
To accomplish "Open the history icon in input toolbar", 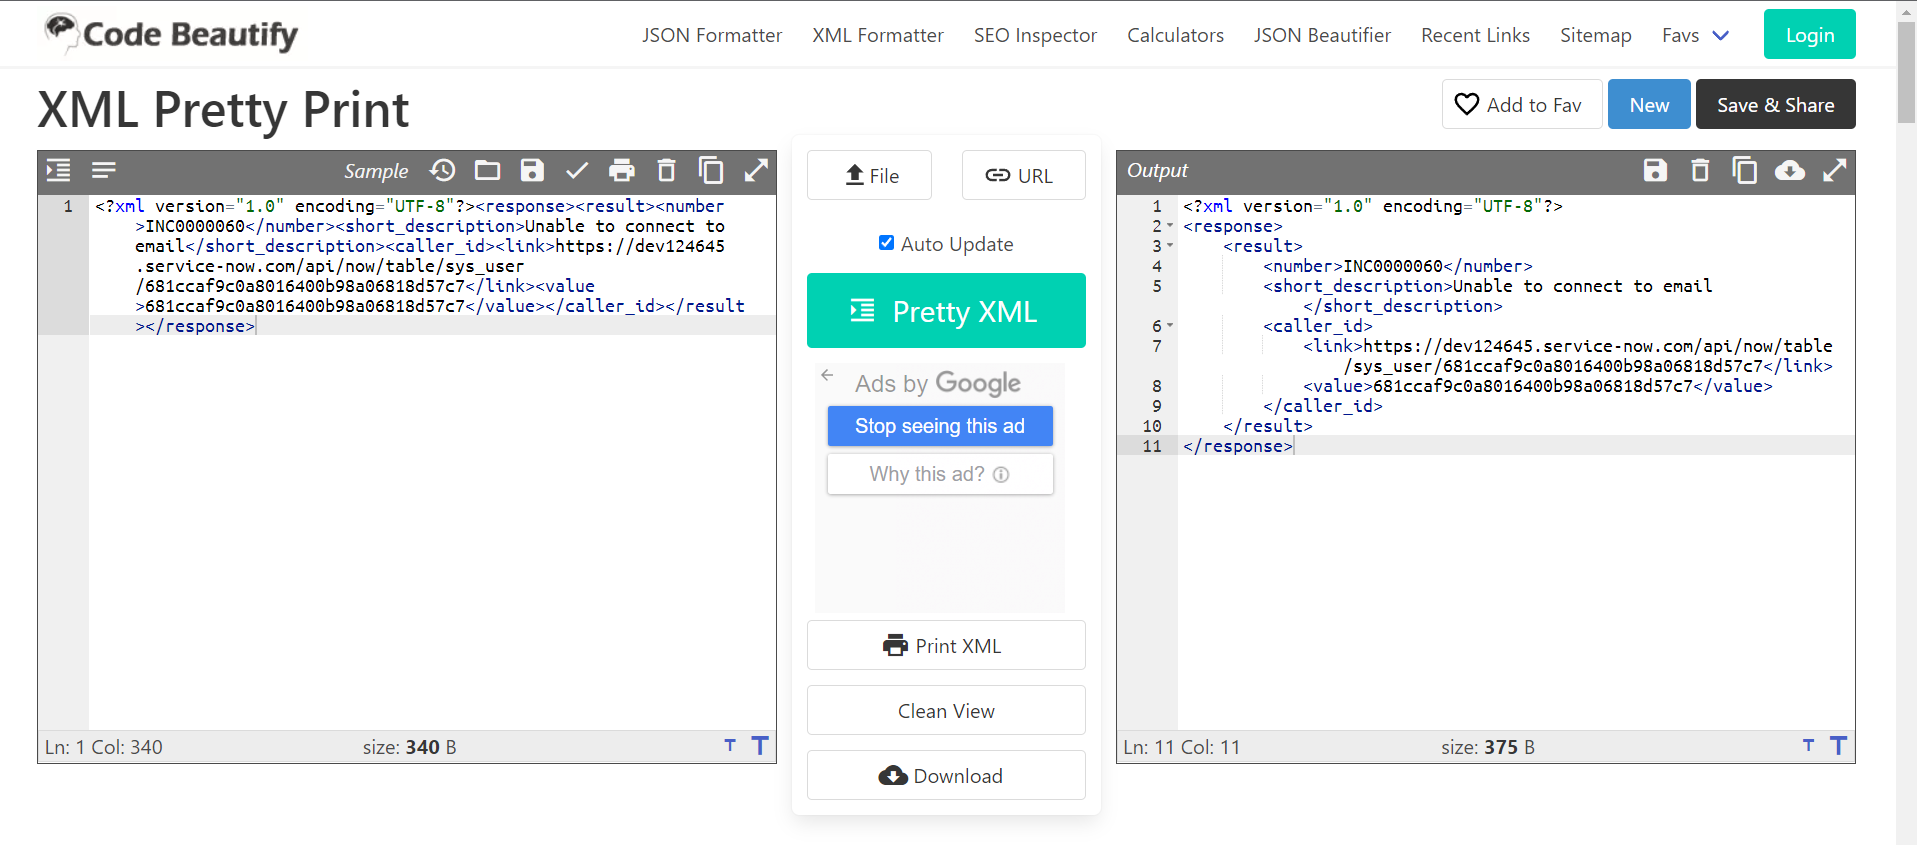I will 443,170.
